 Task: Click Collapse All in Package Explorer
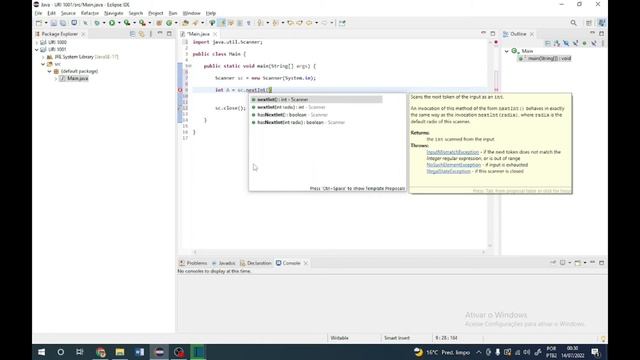[132, 34]
